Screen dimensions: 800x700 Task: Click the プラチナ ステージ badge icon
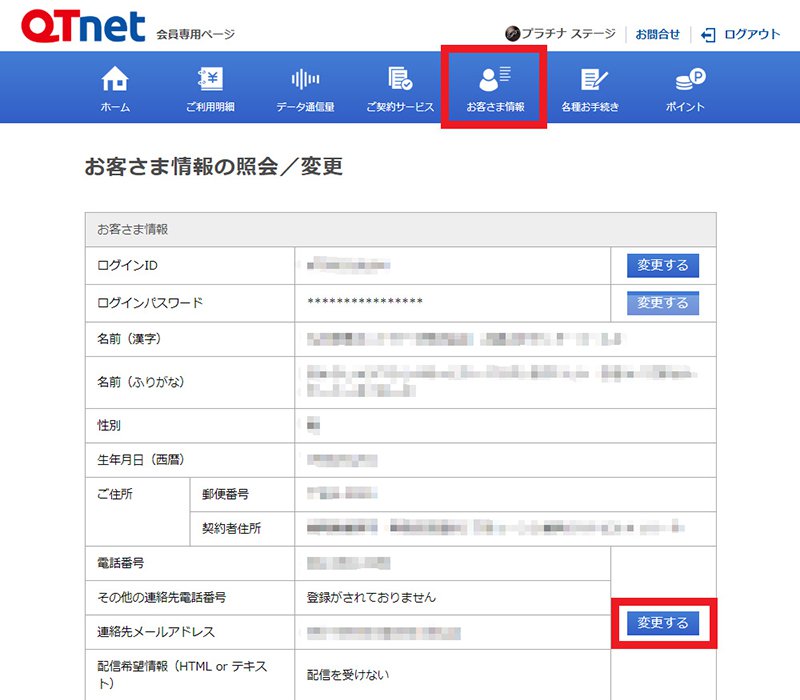[x=511, y=32]
